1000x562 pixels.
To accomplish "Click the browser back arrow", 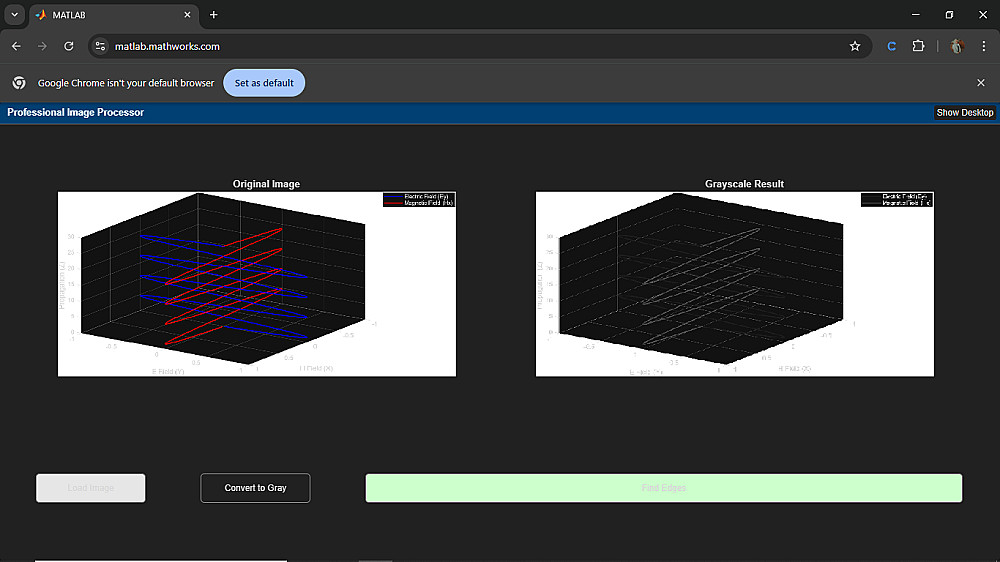I will [16, 46].
